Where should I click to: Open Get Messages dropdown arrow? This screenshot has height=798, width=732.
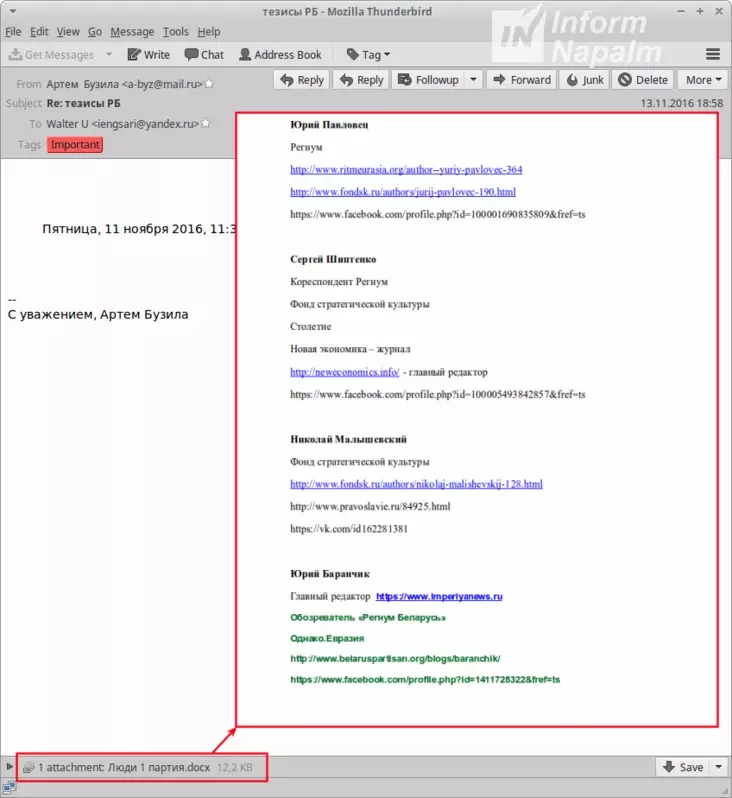tap(109, 54)
